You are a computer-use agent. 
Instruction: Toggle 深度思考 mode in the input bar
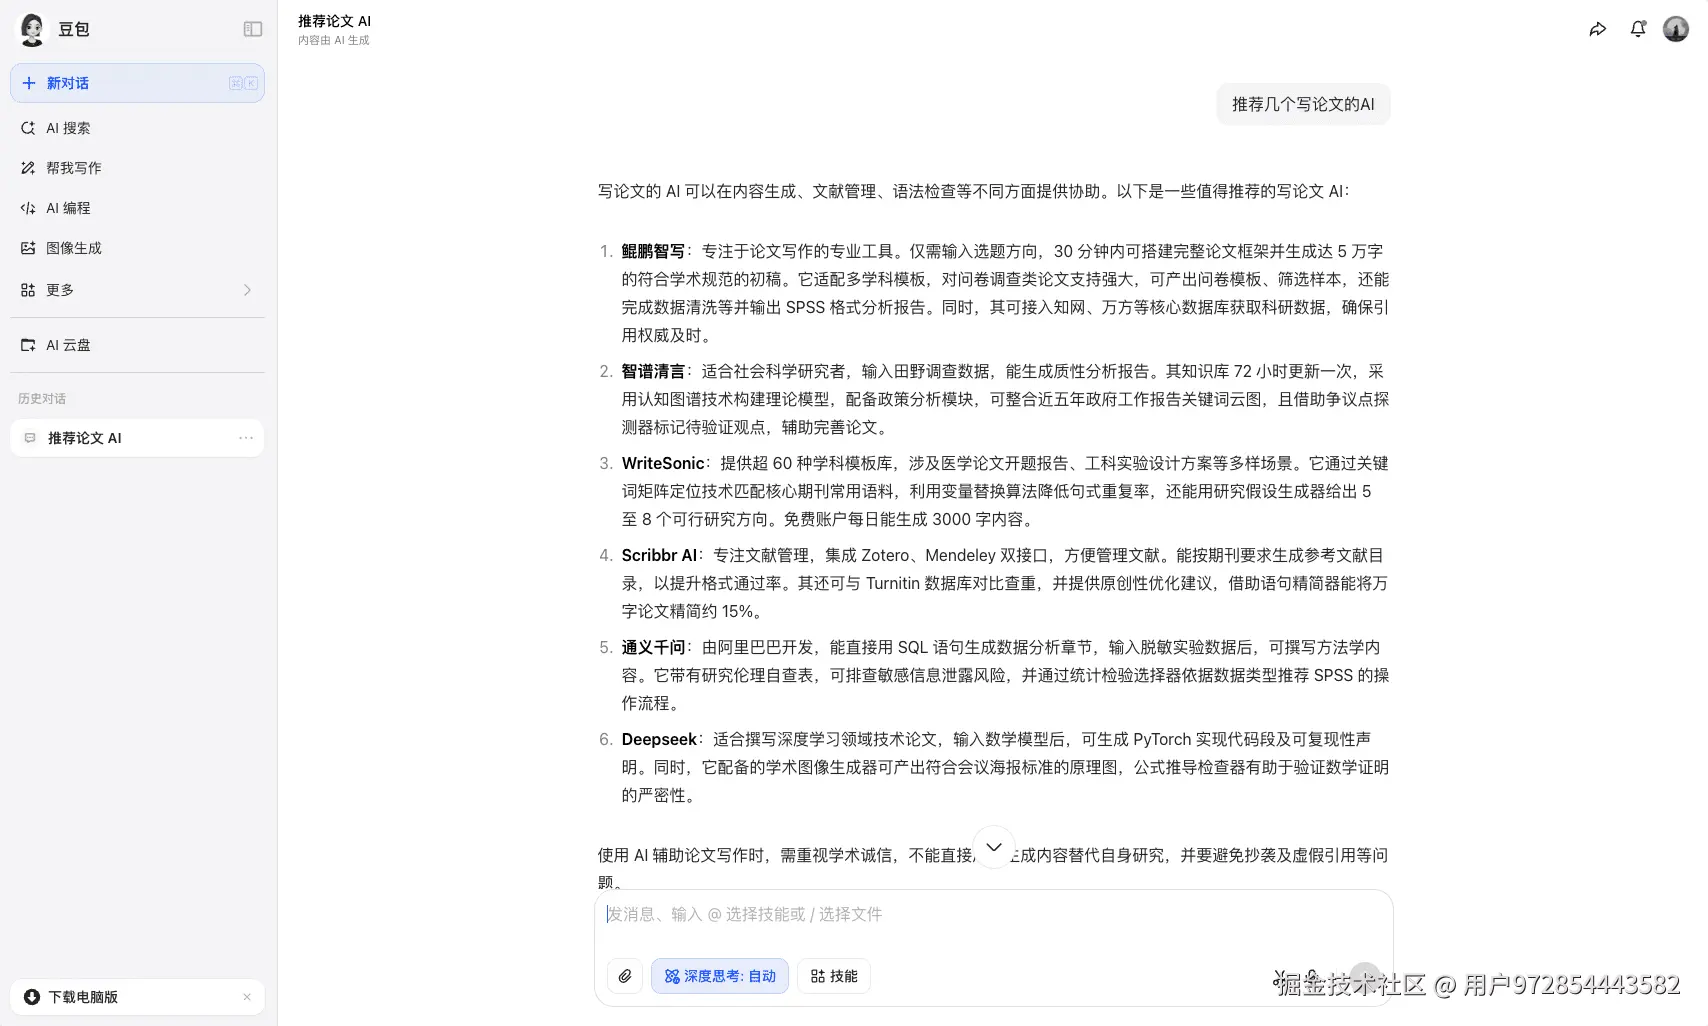719,976
